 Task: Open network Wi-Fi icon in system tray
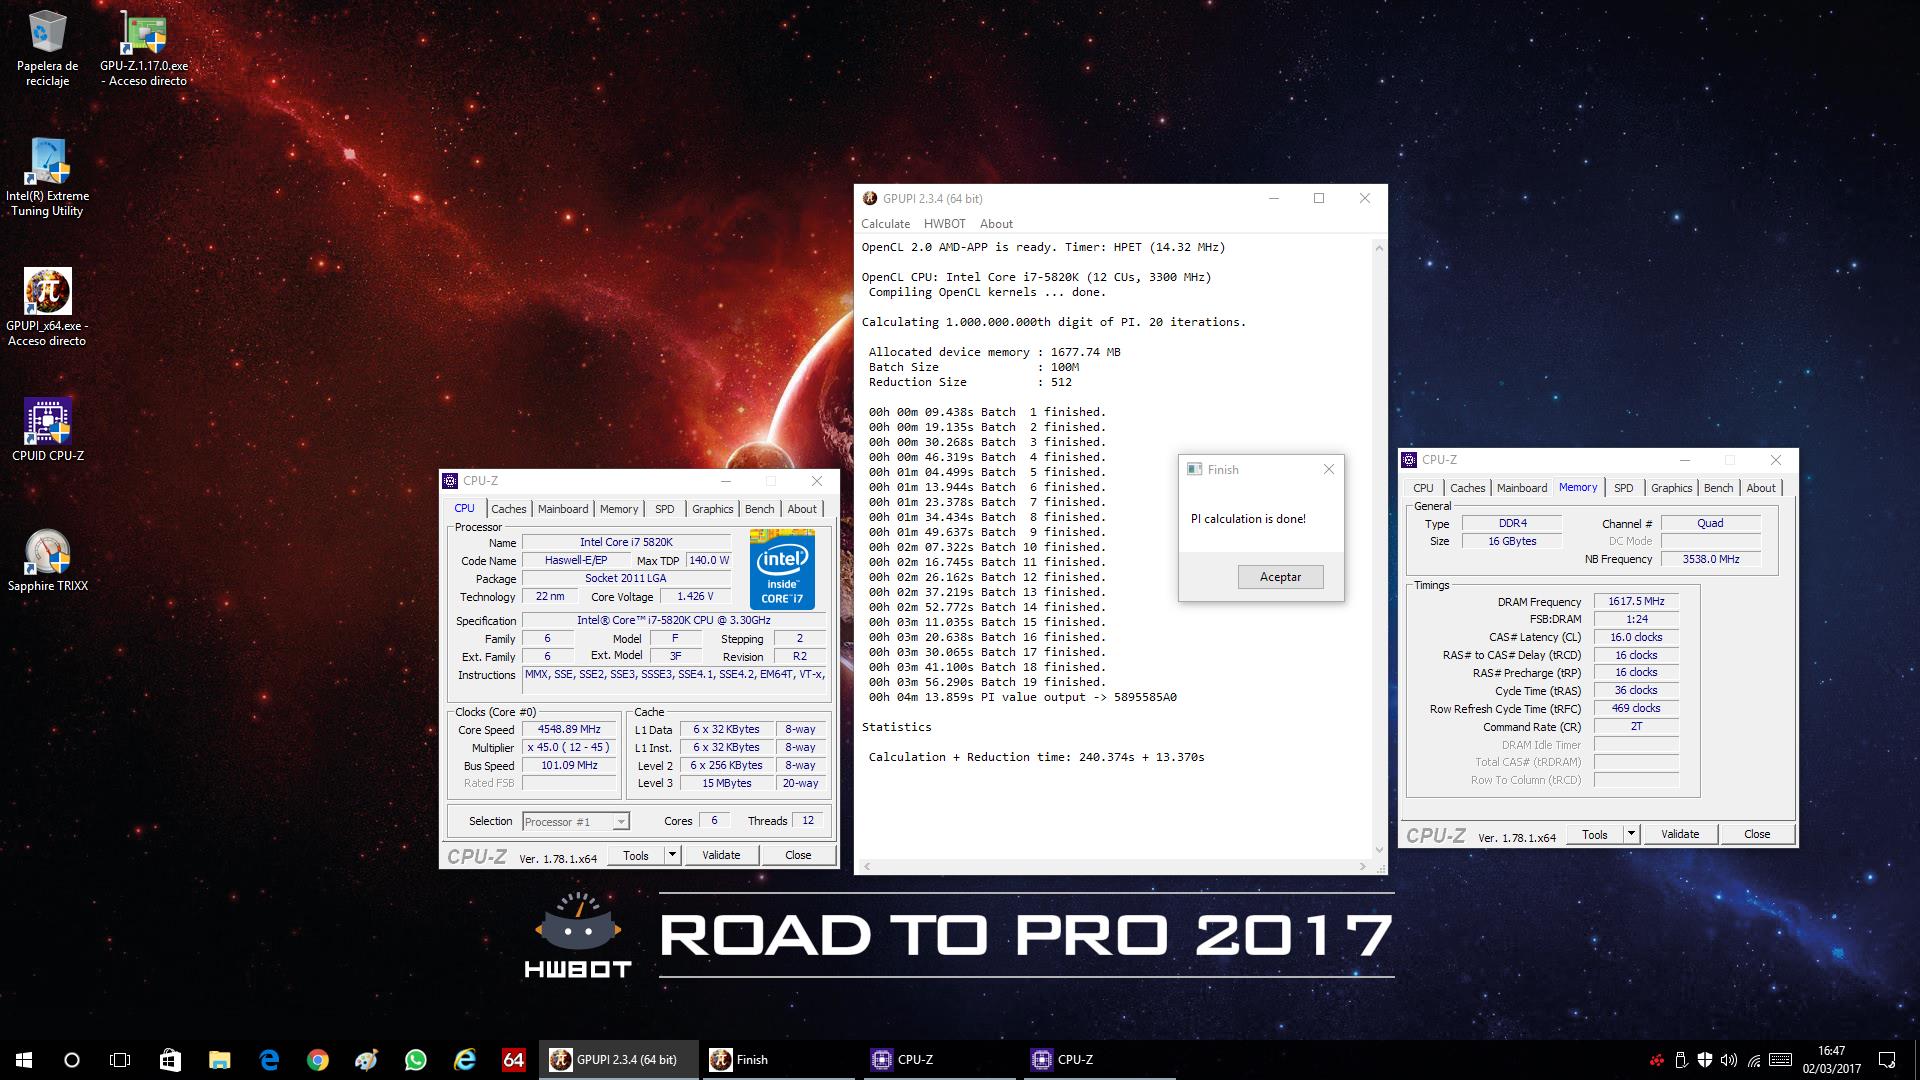click(x=1754, y=1060)
